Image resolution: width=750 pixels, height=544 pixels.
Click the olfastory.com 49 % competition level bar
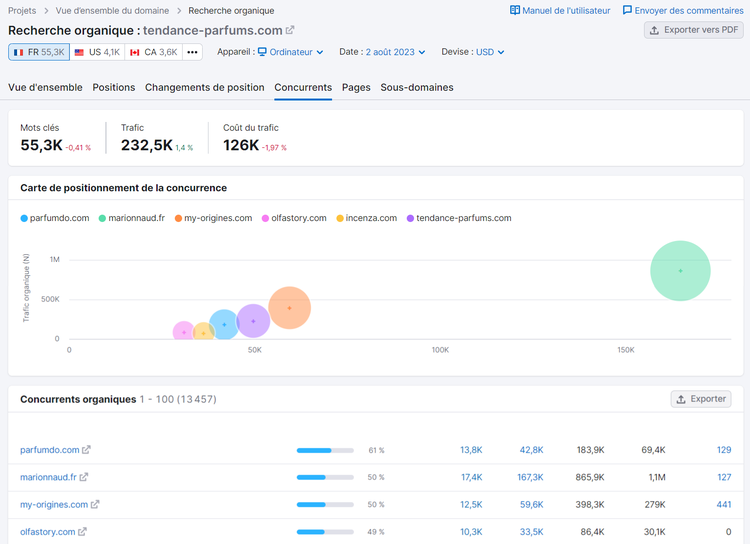click(325, 532)
